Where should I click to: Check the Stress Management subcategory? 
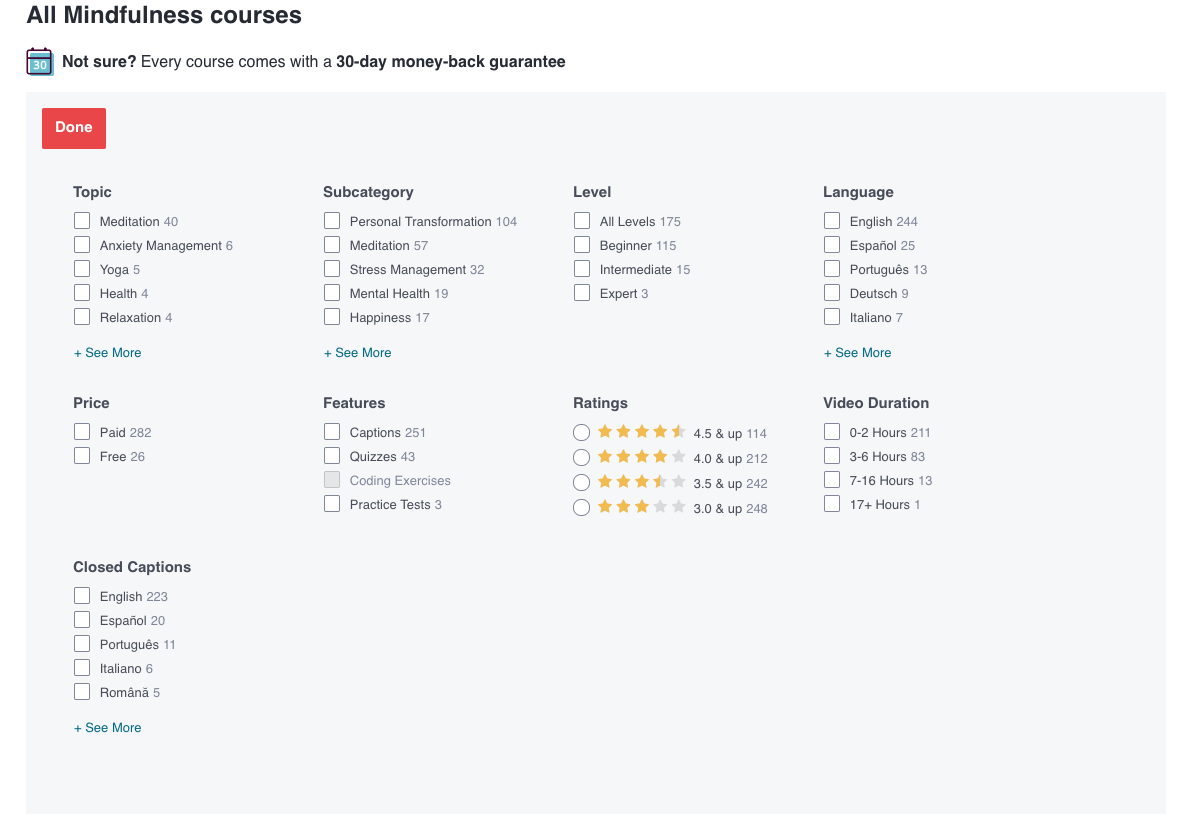click(331, 268)
